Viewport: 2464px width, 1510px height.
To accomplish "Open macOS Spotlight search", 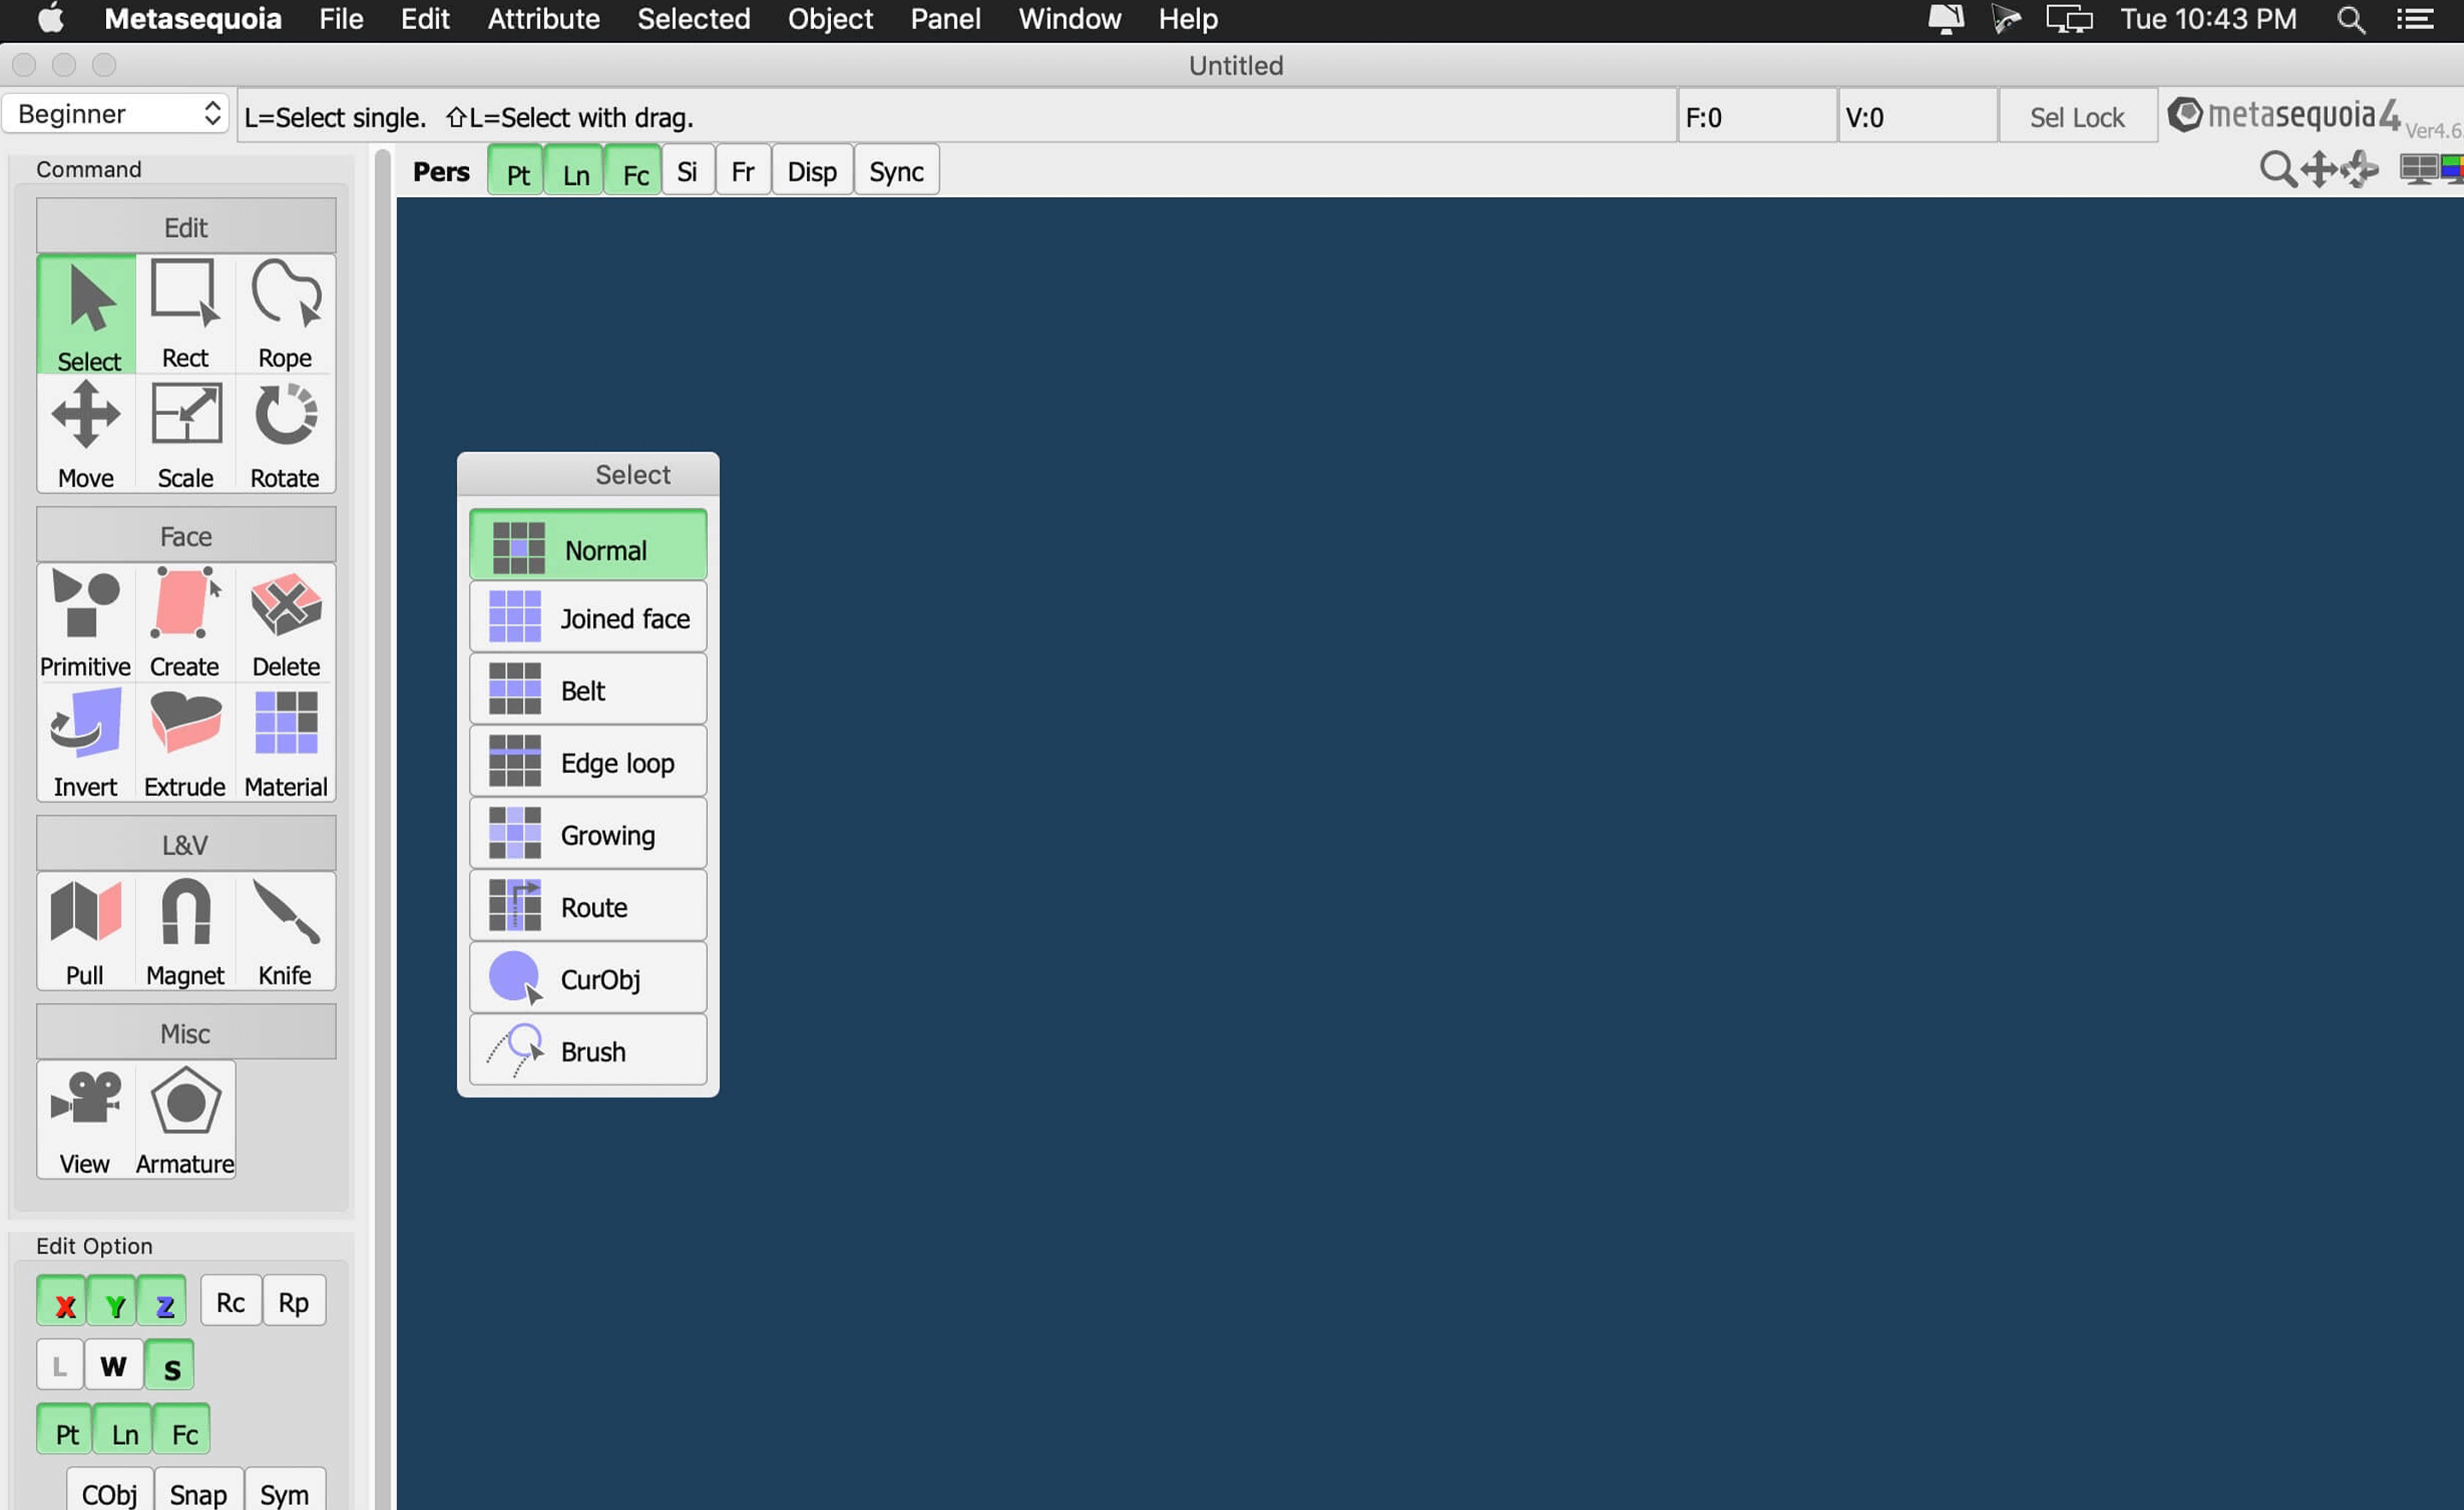I will [x=2351, y=19].
